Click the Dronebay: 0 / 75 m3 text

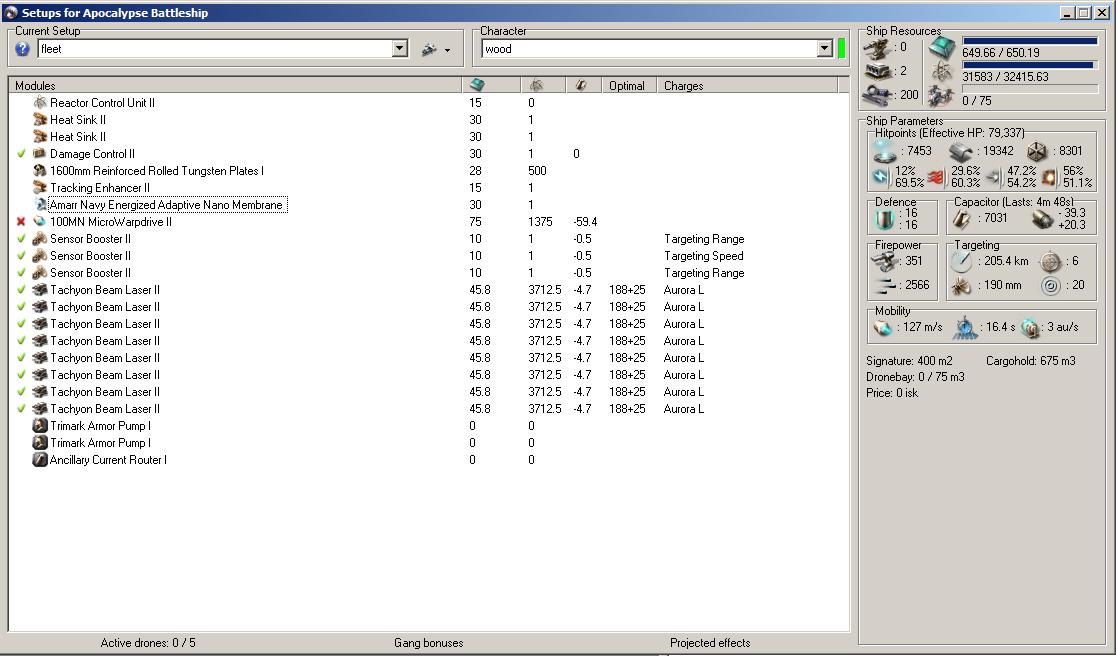915,377
